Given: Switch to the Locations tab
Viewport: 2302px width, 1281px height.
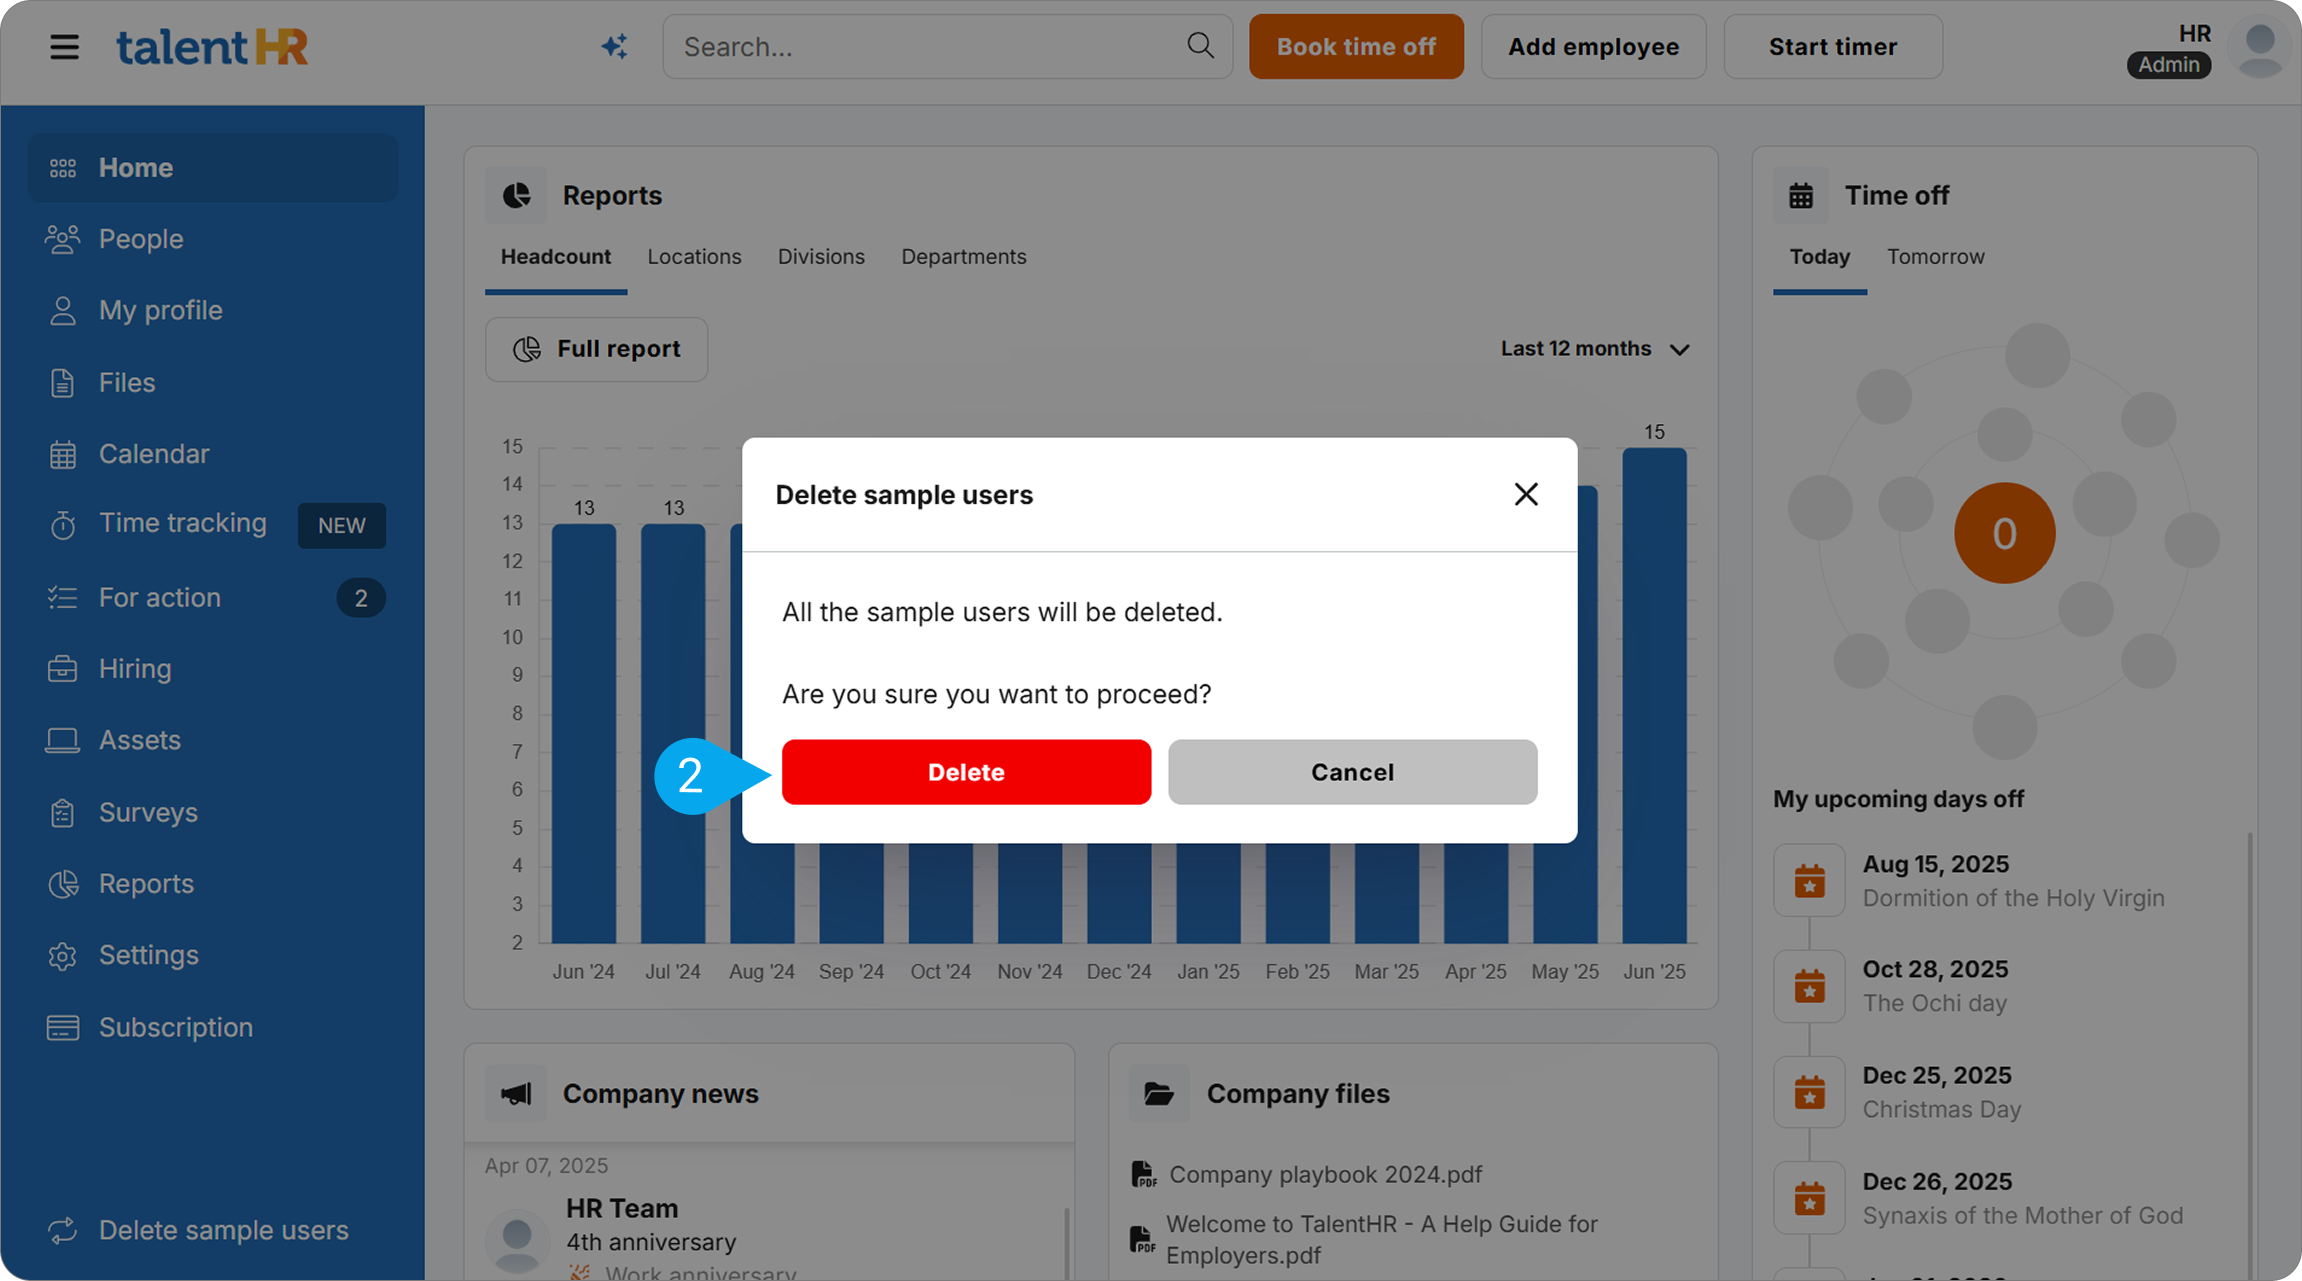Looking at the screenshot, I should (694, 257).
